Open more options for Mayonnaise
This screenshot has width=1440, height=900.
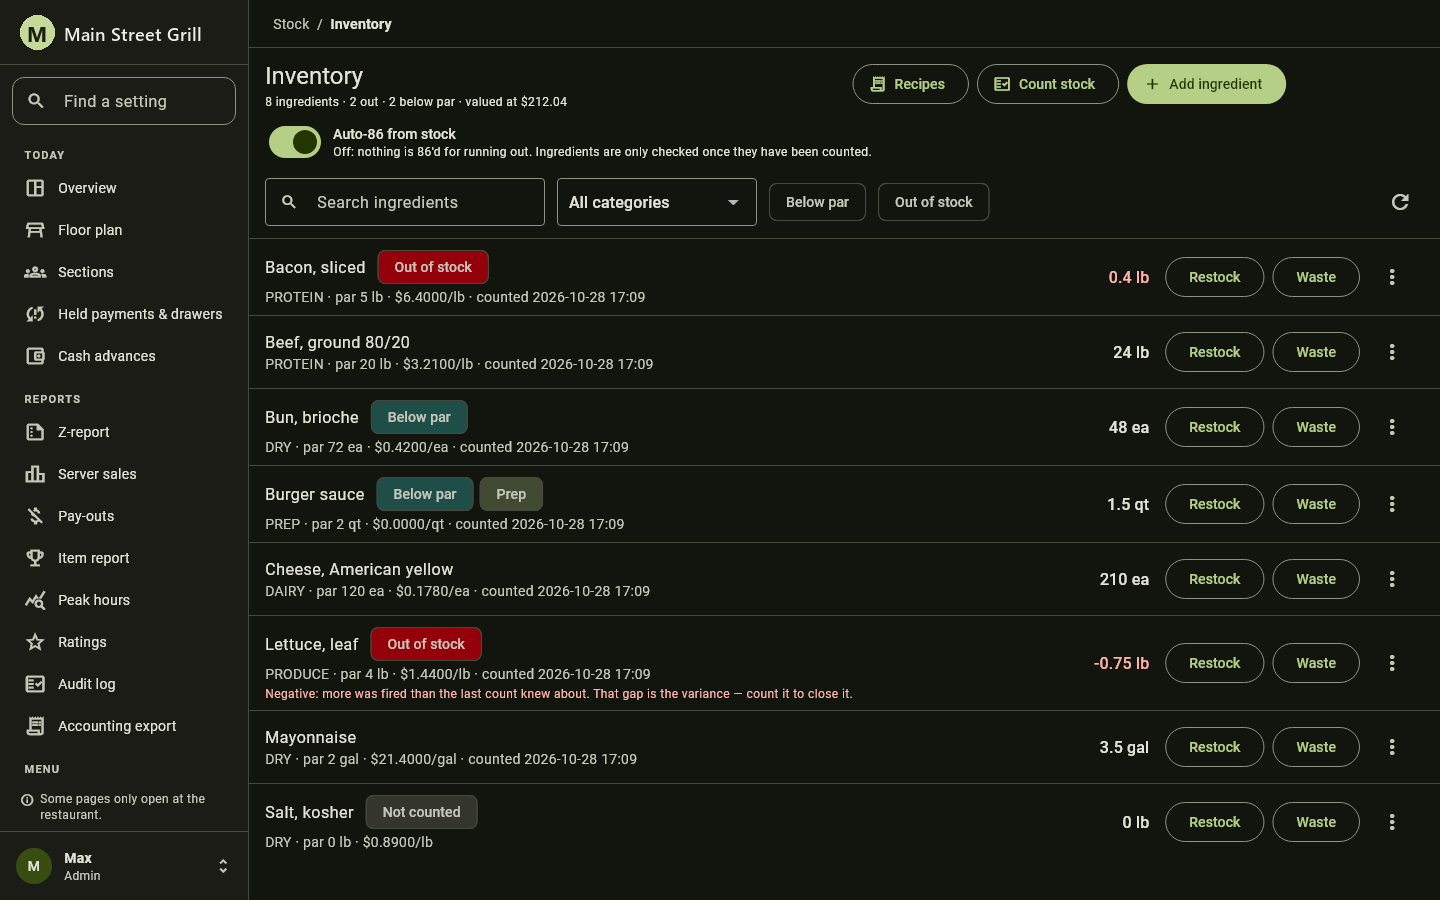coord(1392,747)
